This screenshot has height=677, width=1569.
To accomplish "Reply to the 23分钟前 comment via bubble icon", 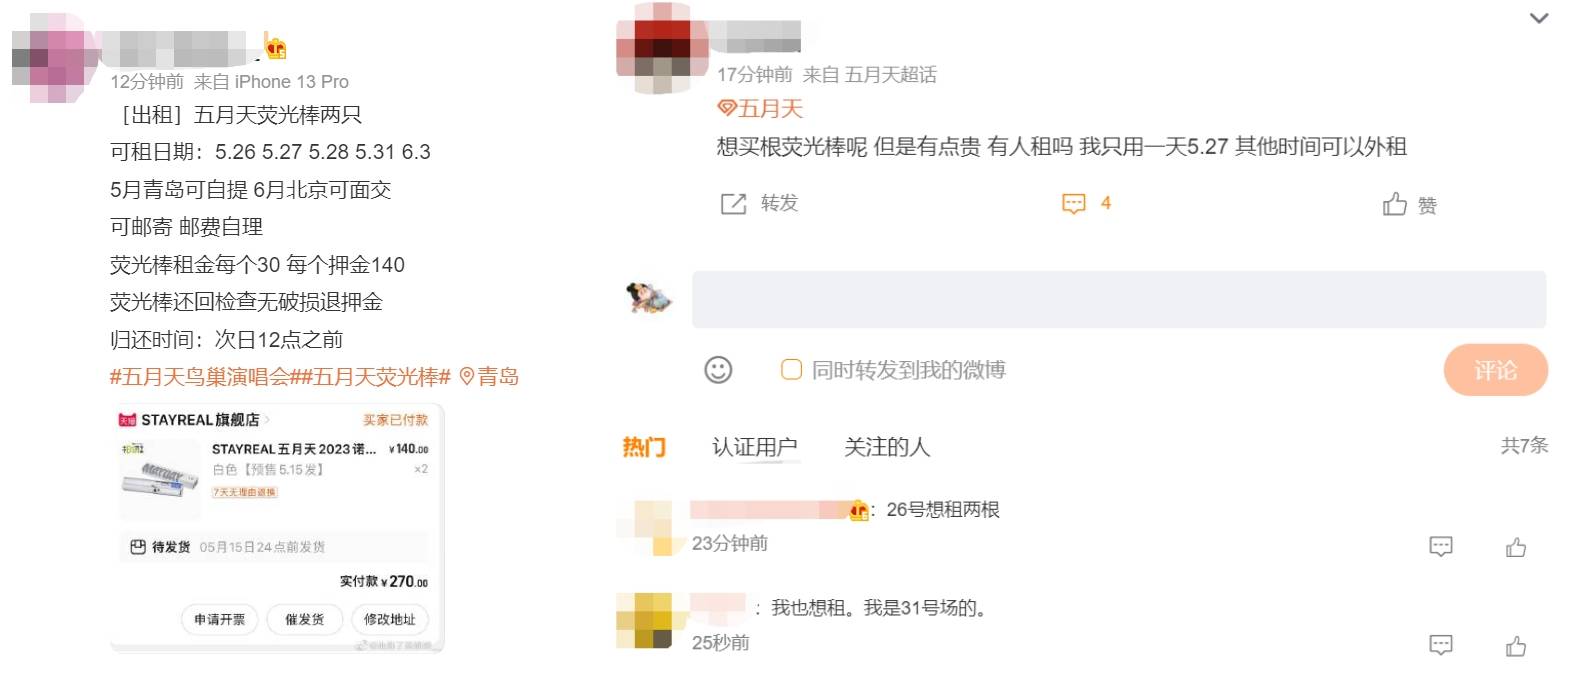I will pos(1441,546).
